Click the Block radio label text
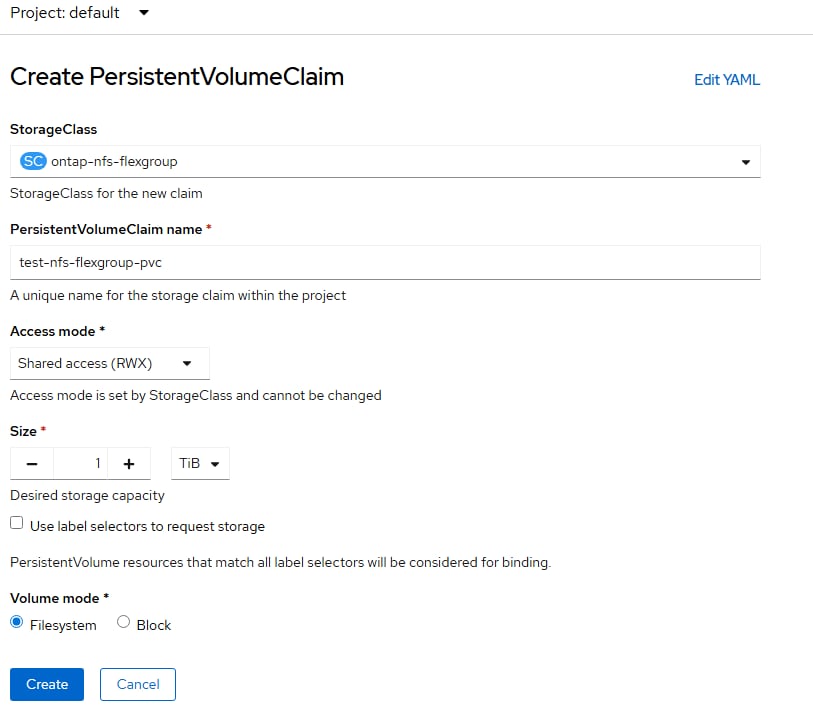Viewport: 813px width, 723px height. (x=154, y=625)
